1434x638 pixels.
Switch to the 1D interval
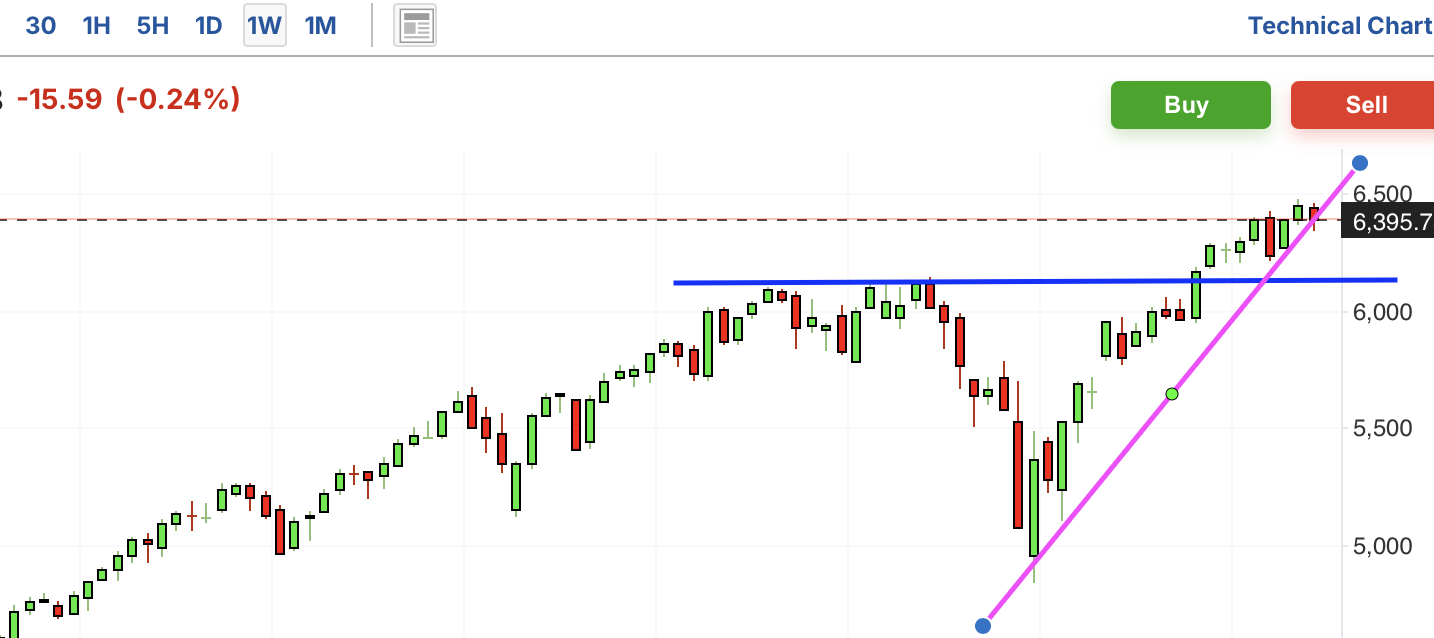(208, 26)
